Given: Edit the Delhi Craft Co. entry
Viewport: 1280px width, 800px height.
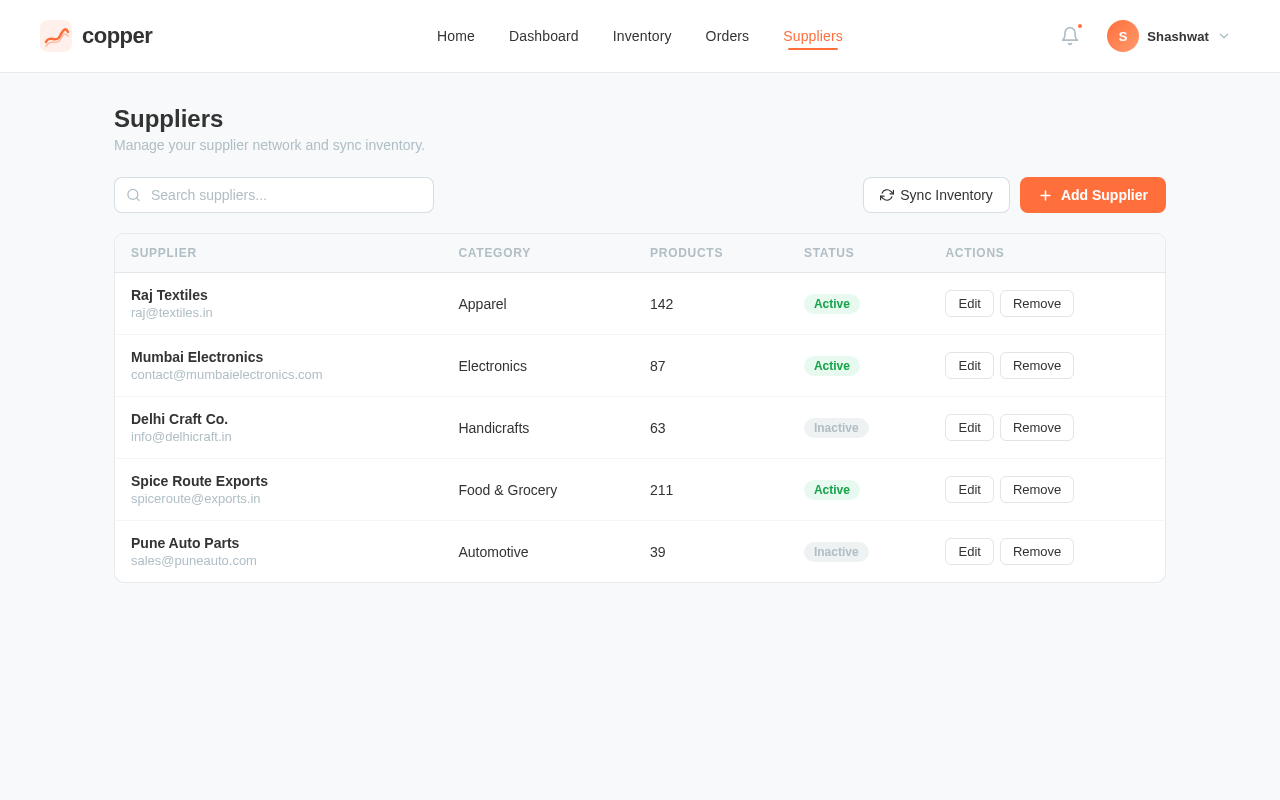Looking at the screenshot, I should point(969,428).
